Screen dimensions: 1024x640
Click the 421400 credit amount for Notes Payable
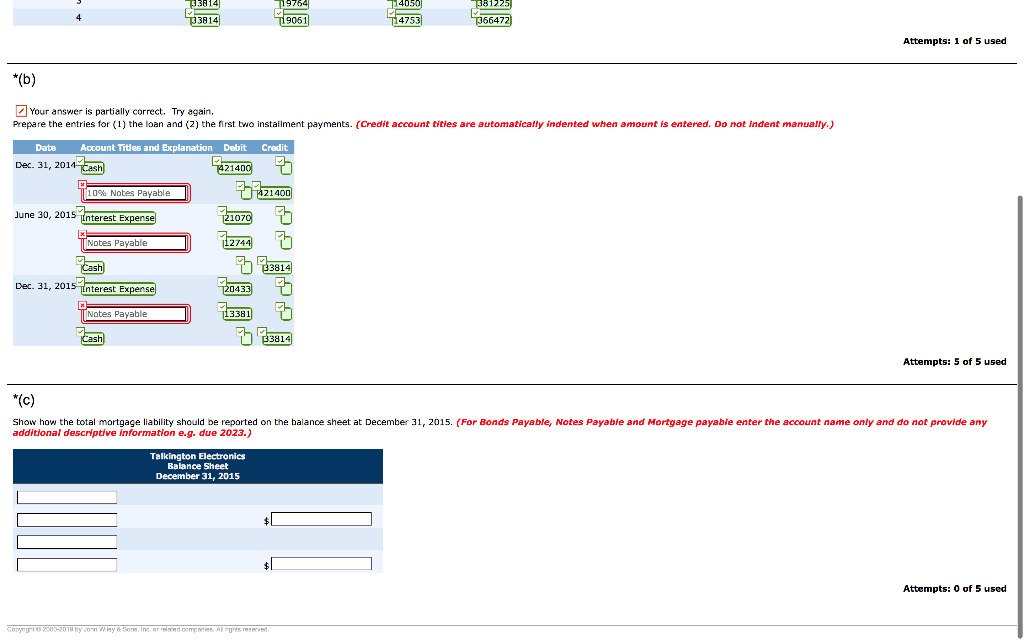[x=274, y=193]
